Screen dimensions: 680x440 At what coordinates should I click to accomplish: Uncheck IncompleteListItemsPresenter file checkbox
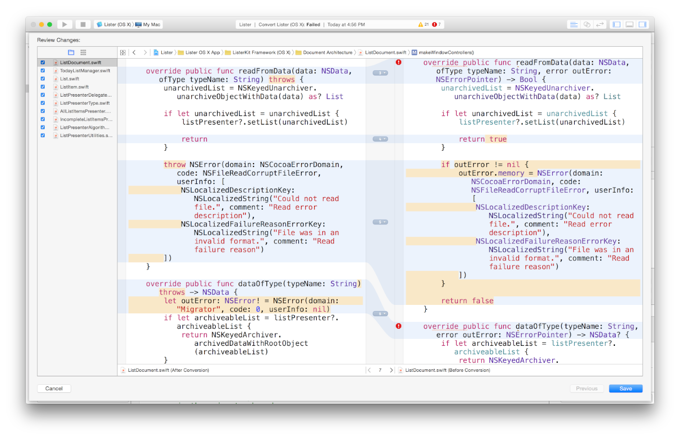42,119
